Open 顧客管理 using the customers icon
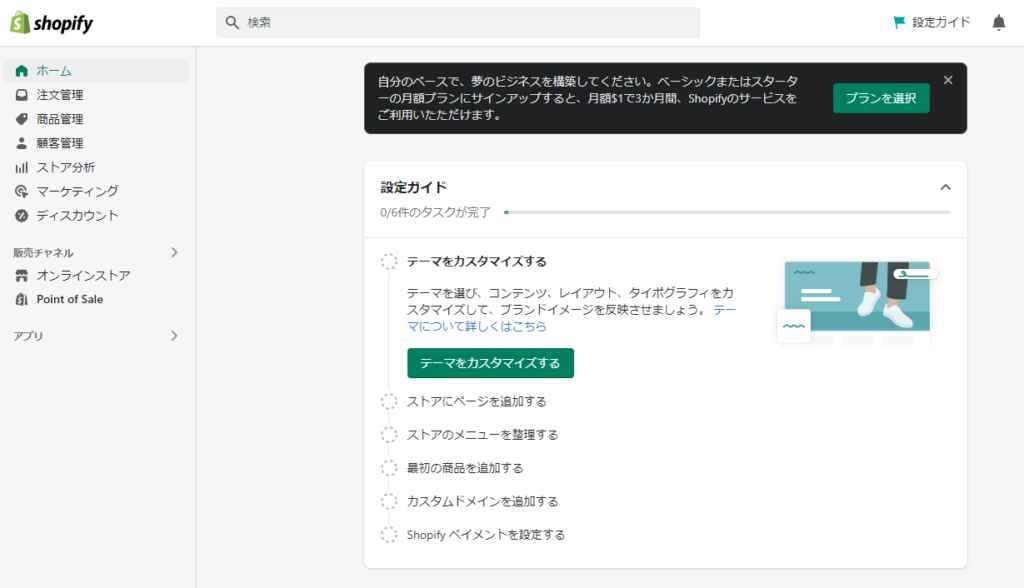 [x=22, y=143]
